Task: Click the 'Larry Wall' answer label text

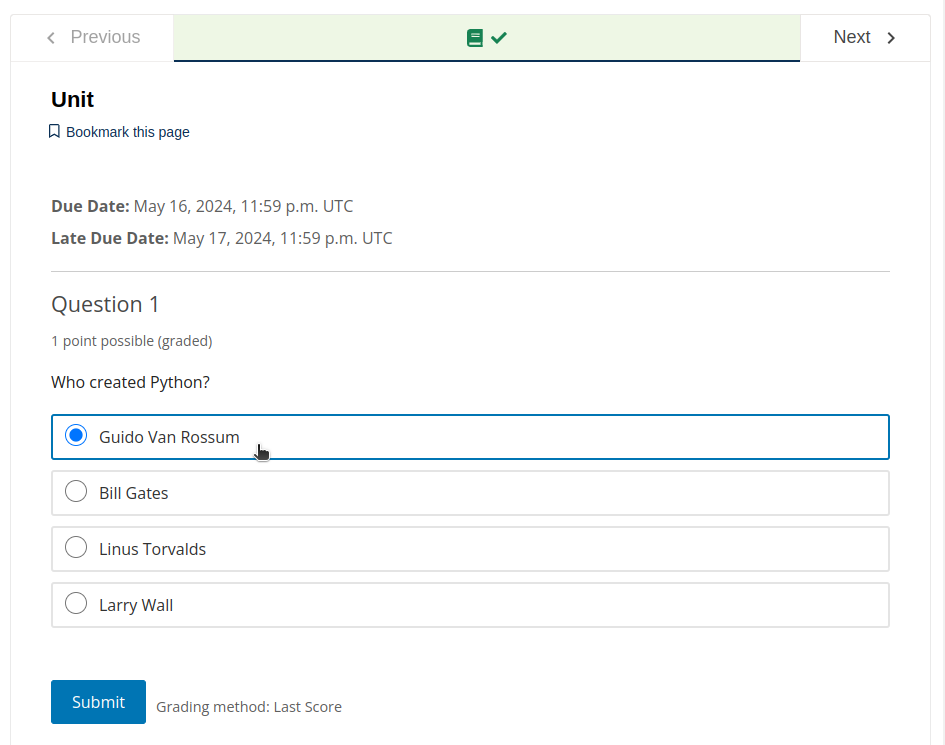Action: pos(136,605)
